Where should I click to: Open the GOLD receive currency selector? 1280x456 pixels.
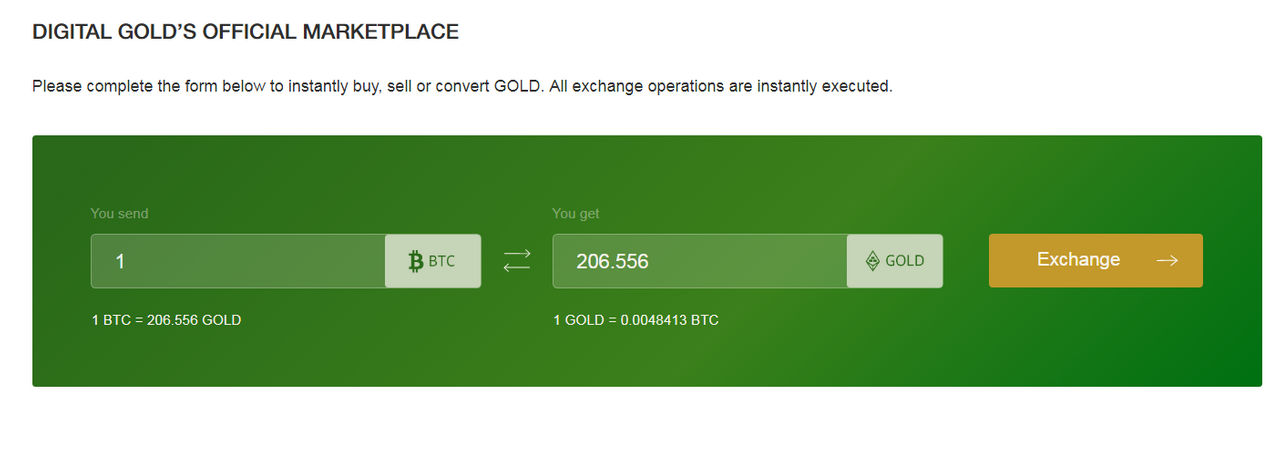pyautogui.click(x=895, y=261)
